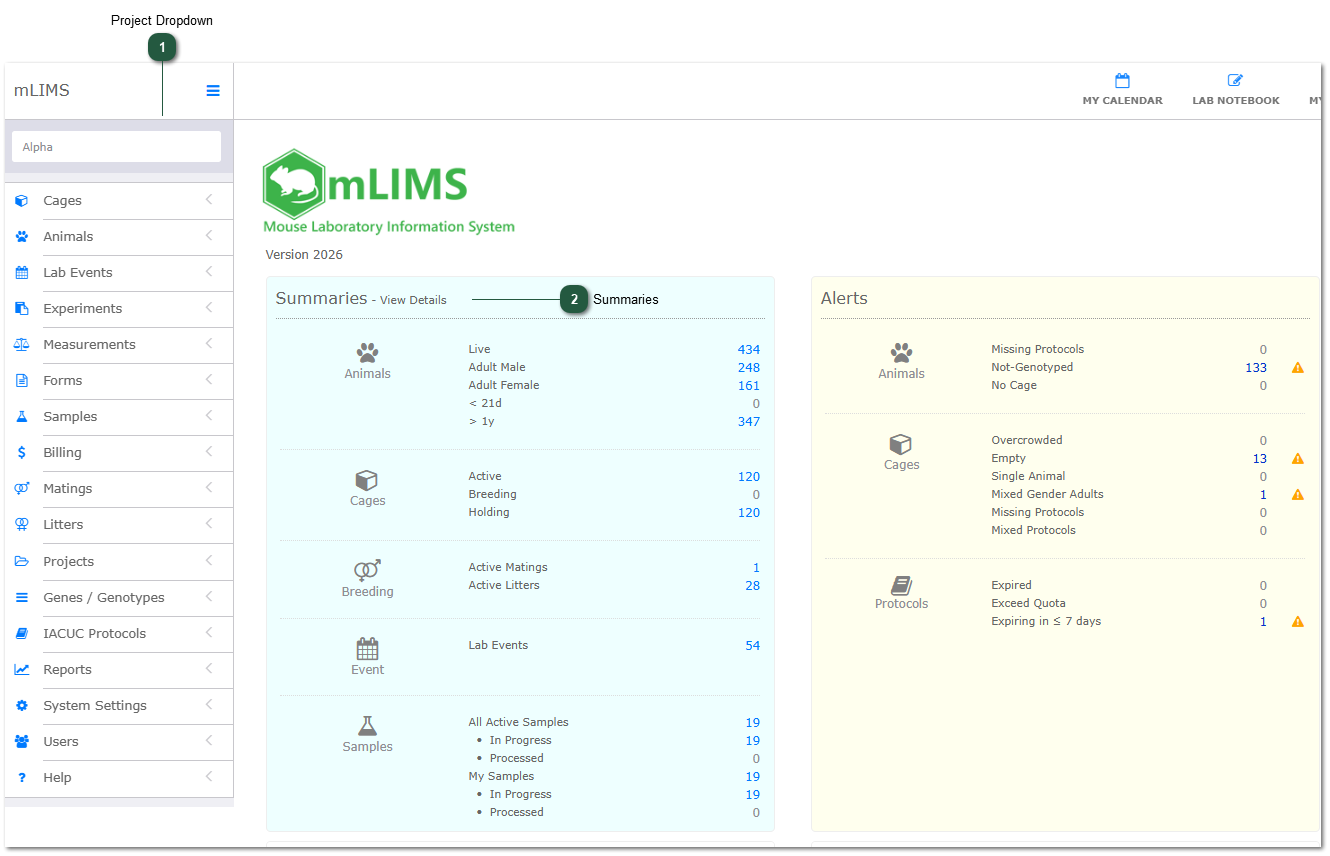Expand the Measurements menu chevron
The height and width of the screenshot is (856, 1330).
tap(209, 344)
